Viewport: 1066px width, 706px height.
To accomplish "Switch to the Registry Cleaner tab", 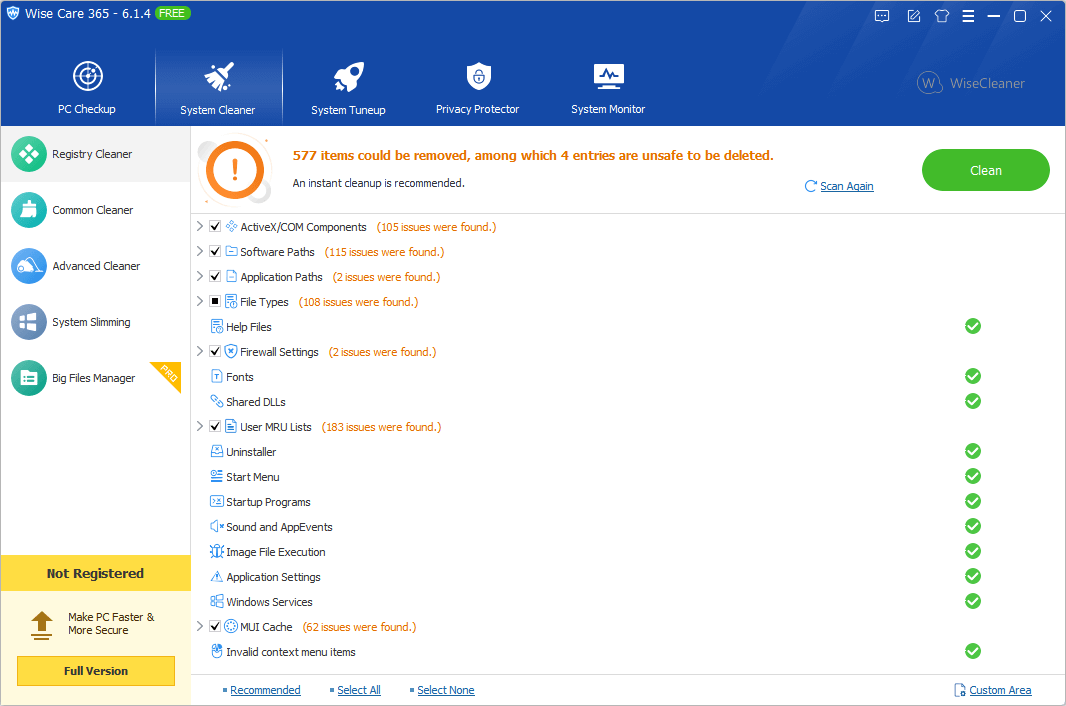I will point(92,154).
